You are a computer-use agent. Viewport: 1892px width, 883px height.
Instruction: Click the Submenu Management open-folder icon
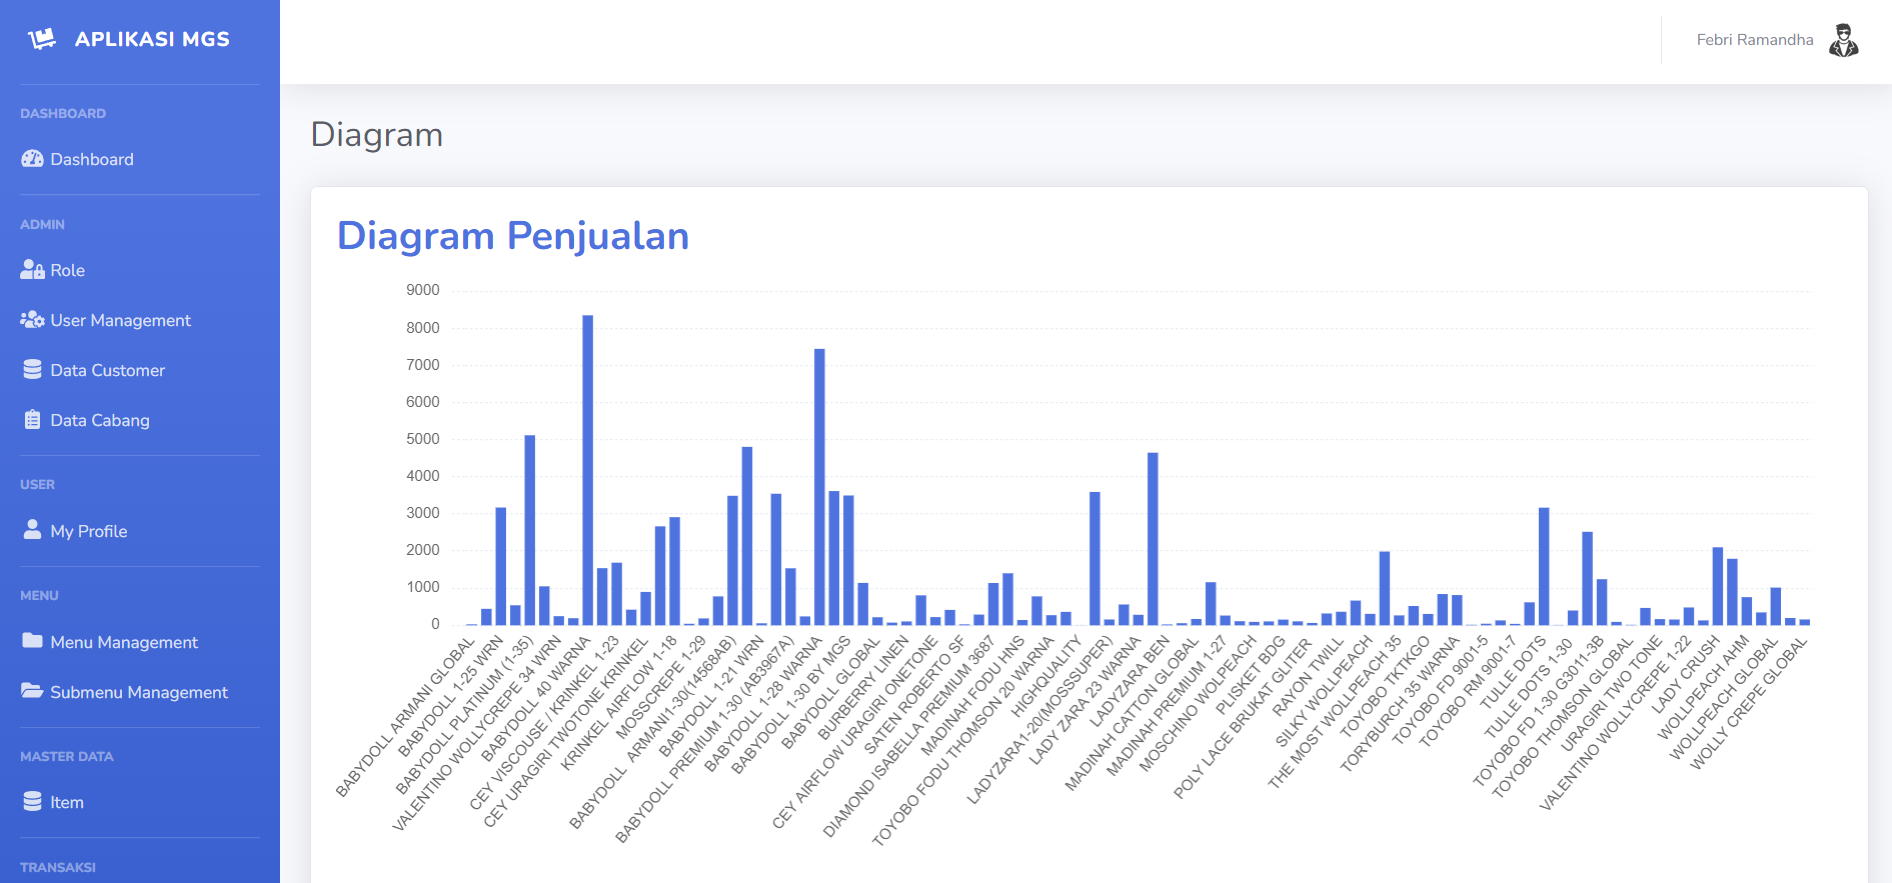32,691
